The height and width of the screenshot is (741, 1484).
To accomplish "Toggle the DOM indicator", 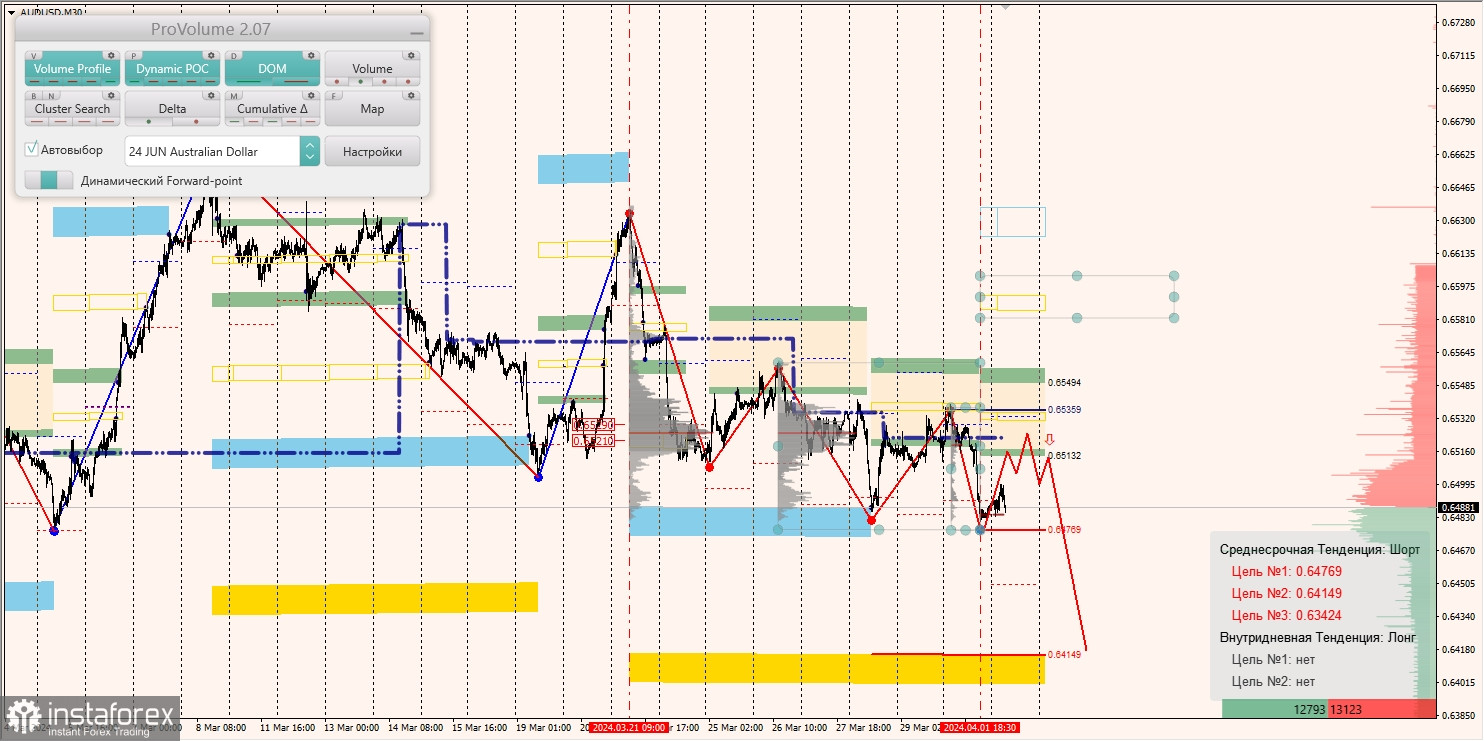I will point(272,69).
